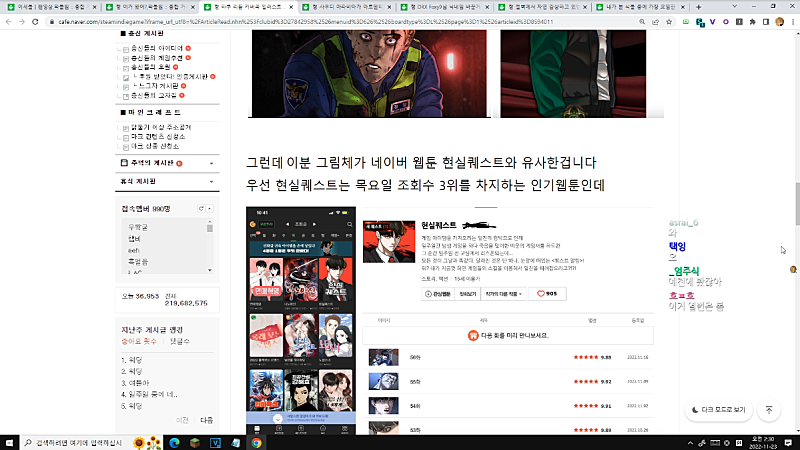Switch to the first browser tab
Screen dimensions: 800x450
pyautogui.click(x=51, y=7)
